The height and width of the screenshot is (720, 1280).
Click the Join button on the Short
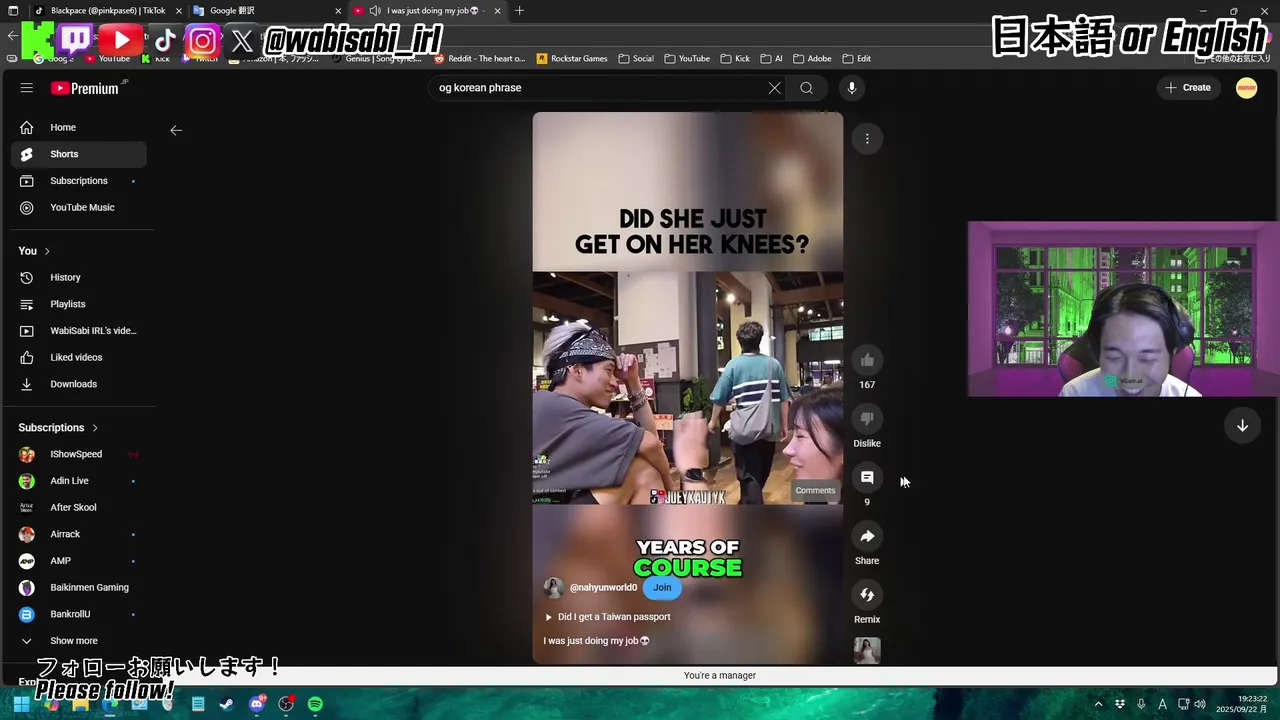(x=662, y=588)
